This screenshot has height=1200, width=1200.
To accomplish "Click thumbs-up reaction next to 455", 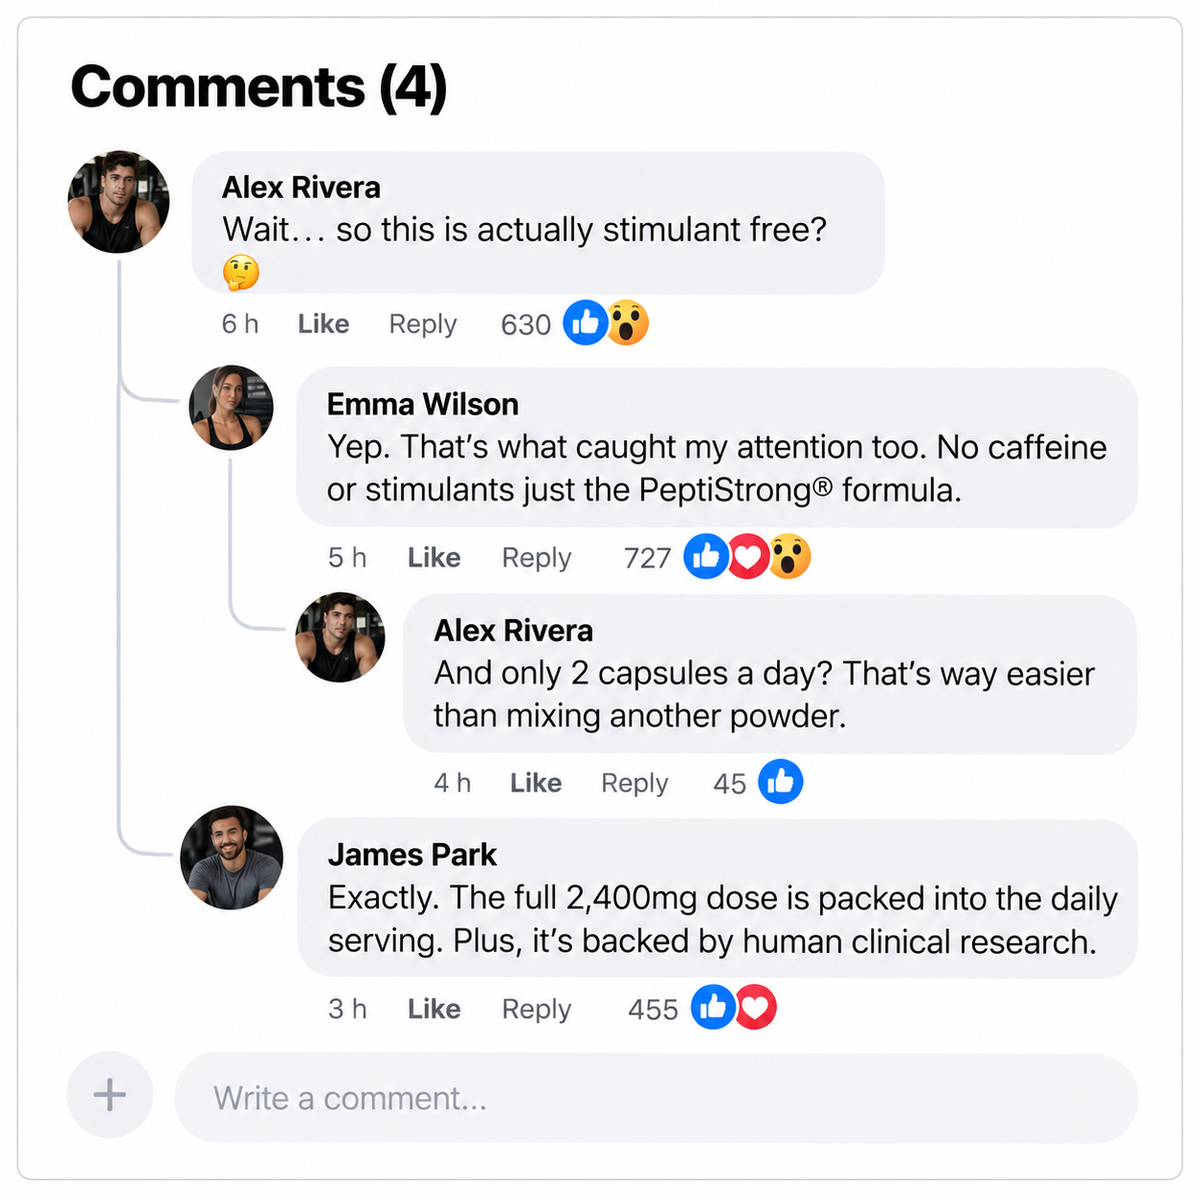I will [x=713, y=1007].
